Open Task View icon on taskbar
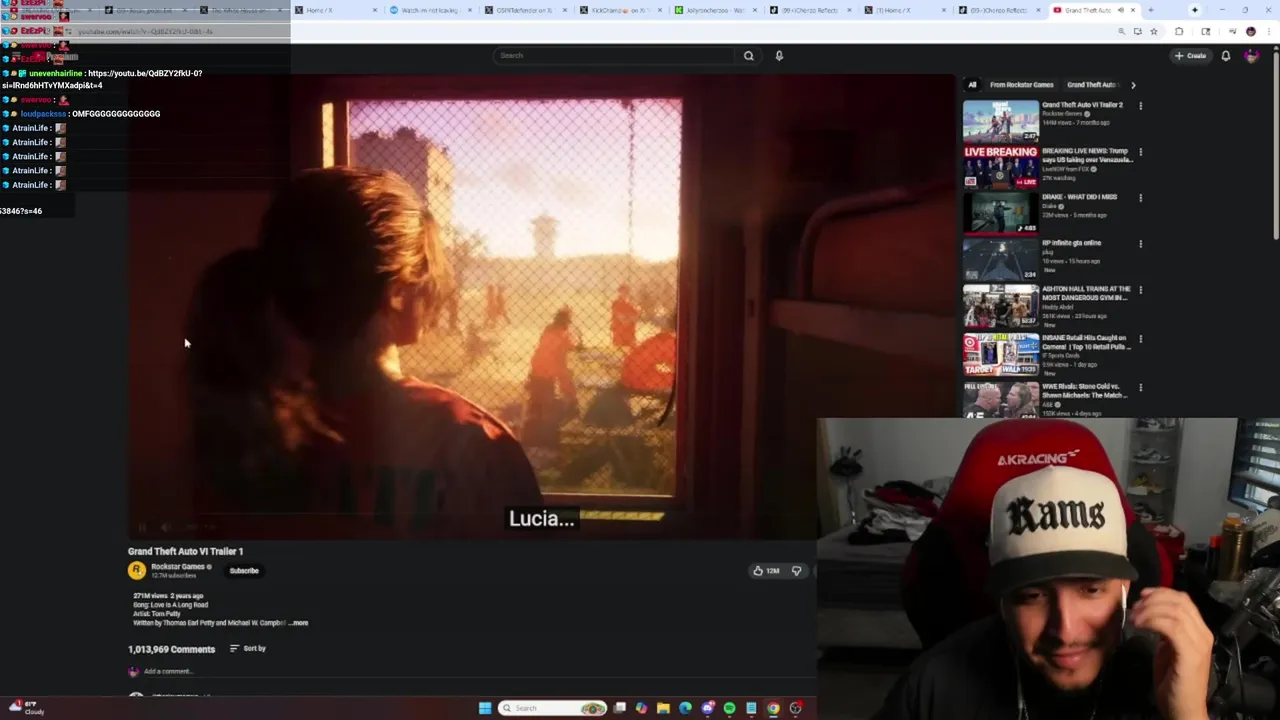 click(619, 708)
